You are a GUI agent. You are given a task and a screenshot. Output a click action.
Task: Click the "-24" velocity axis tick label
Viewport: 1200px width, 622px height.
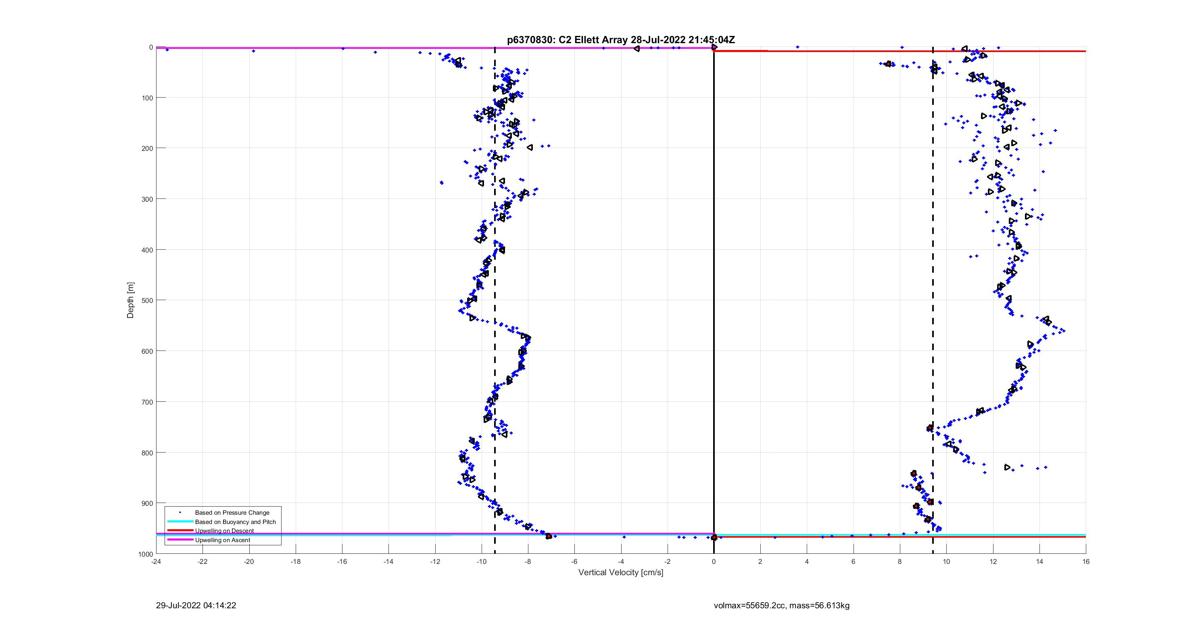coord(156,562)
